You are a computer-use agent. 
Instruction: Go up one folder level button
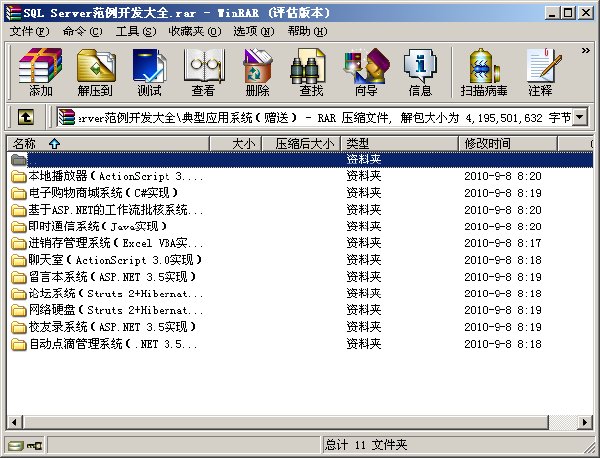[26, 117]
